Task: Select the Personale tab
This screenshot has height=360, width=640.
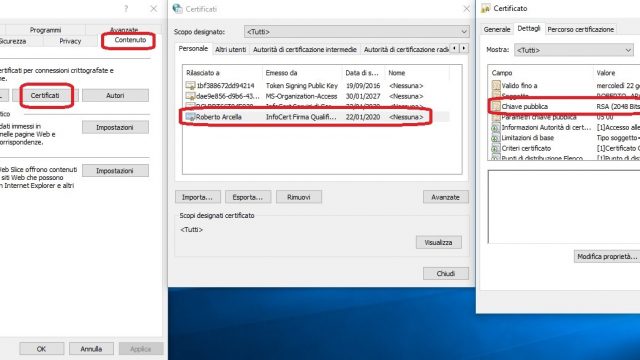Action: pyautogui.click(x=193, y=49)
